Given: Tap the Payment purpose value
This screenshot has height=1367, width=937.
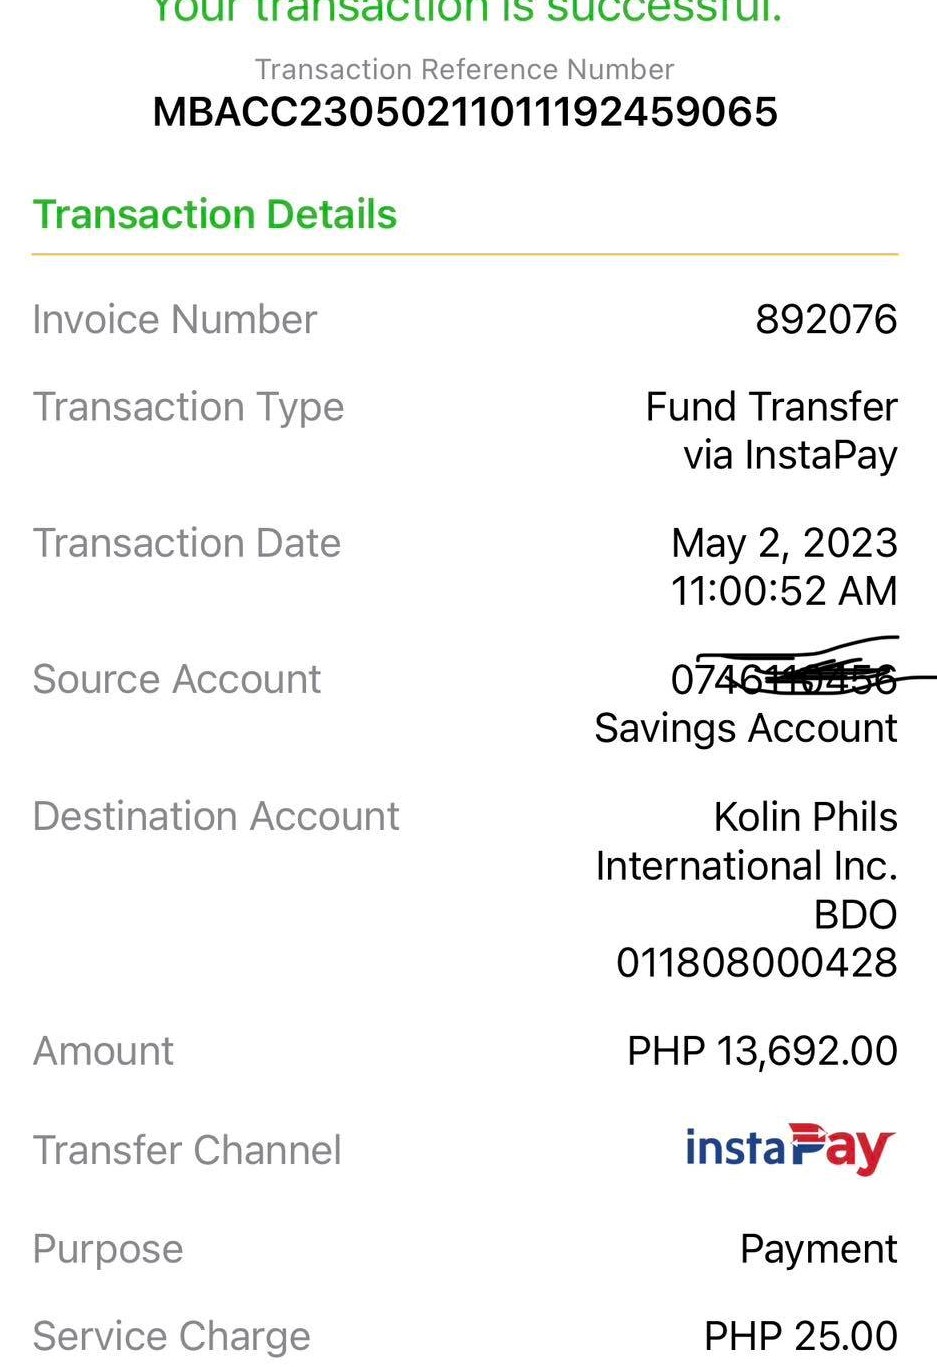Looking at the screenshot, I should 818,1249.
